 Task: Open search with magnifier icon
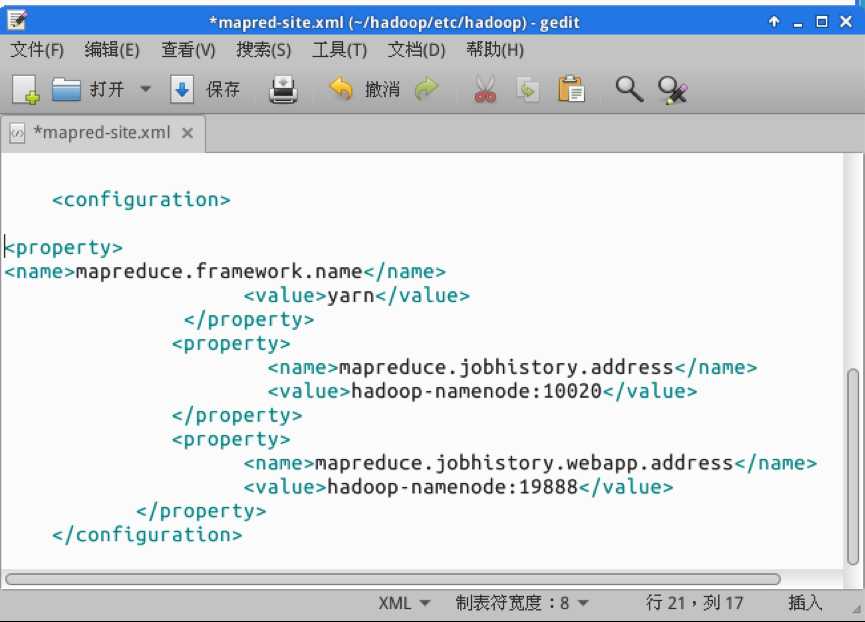(629, 89)
